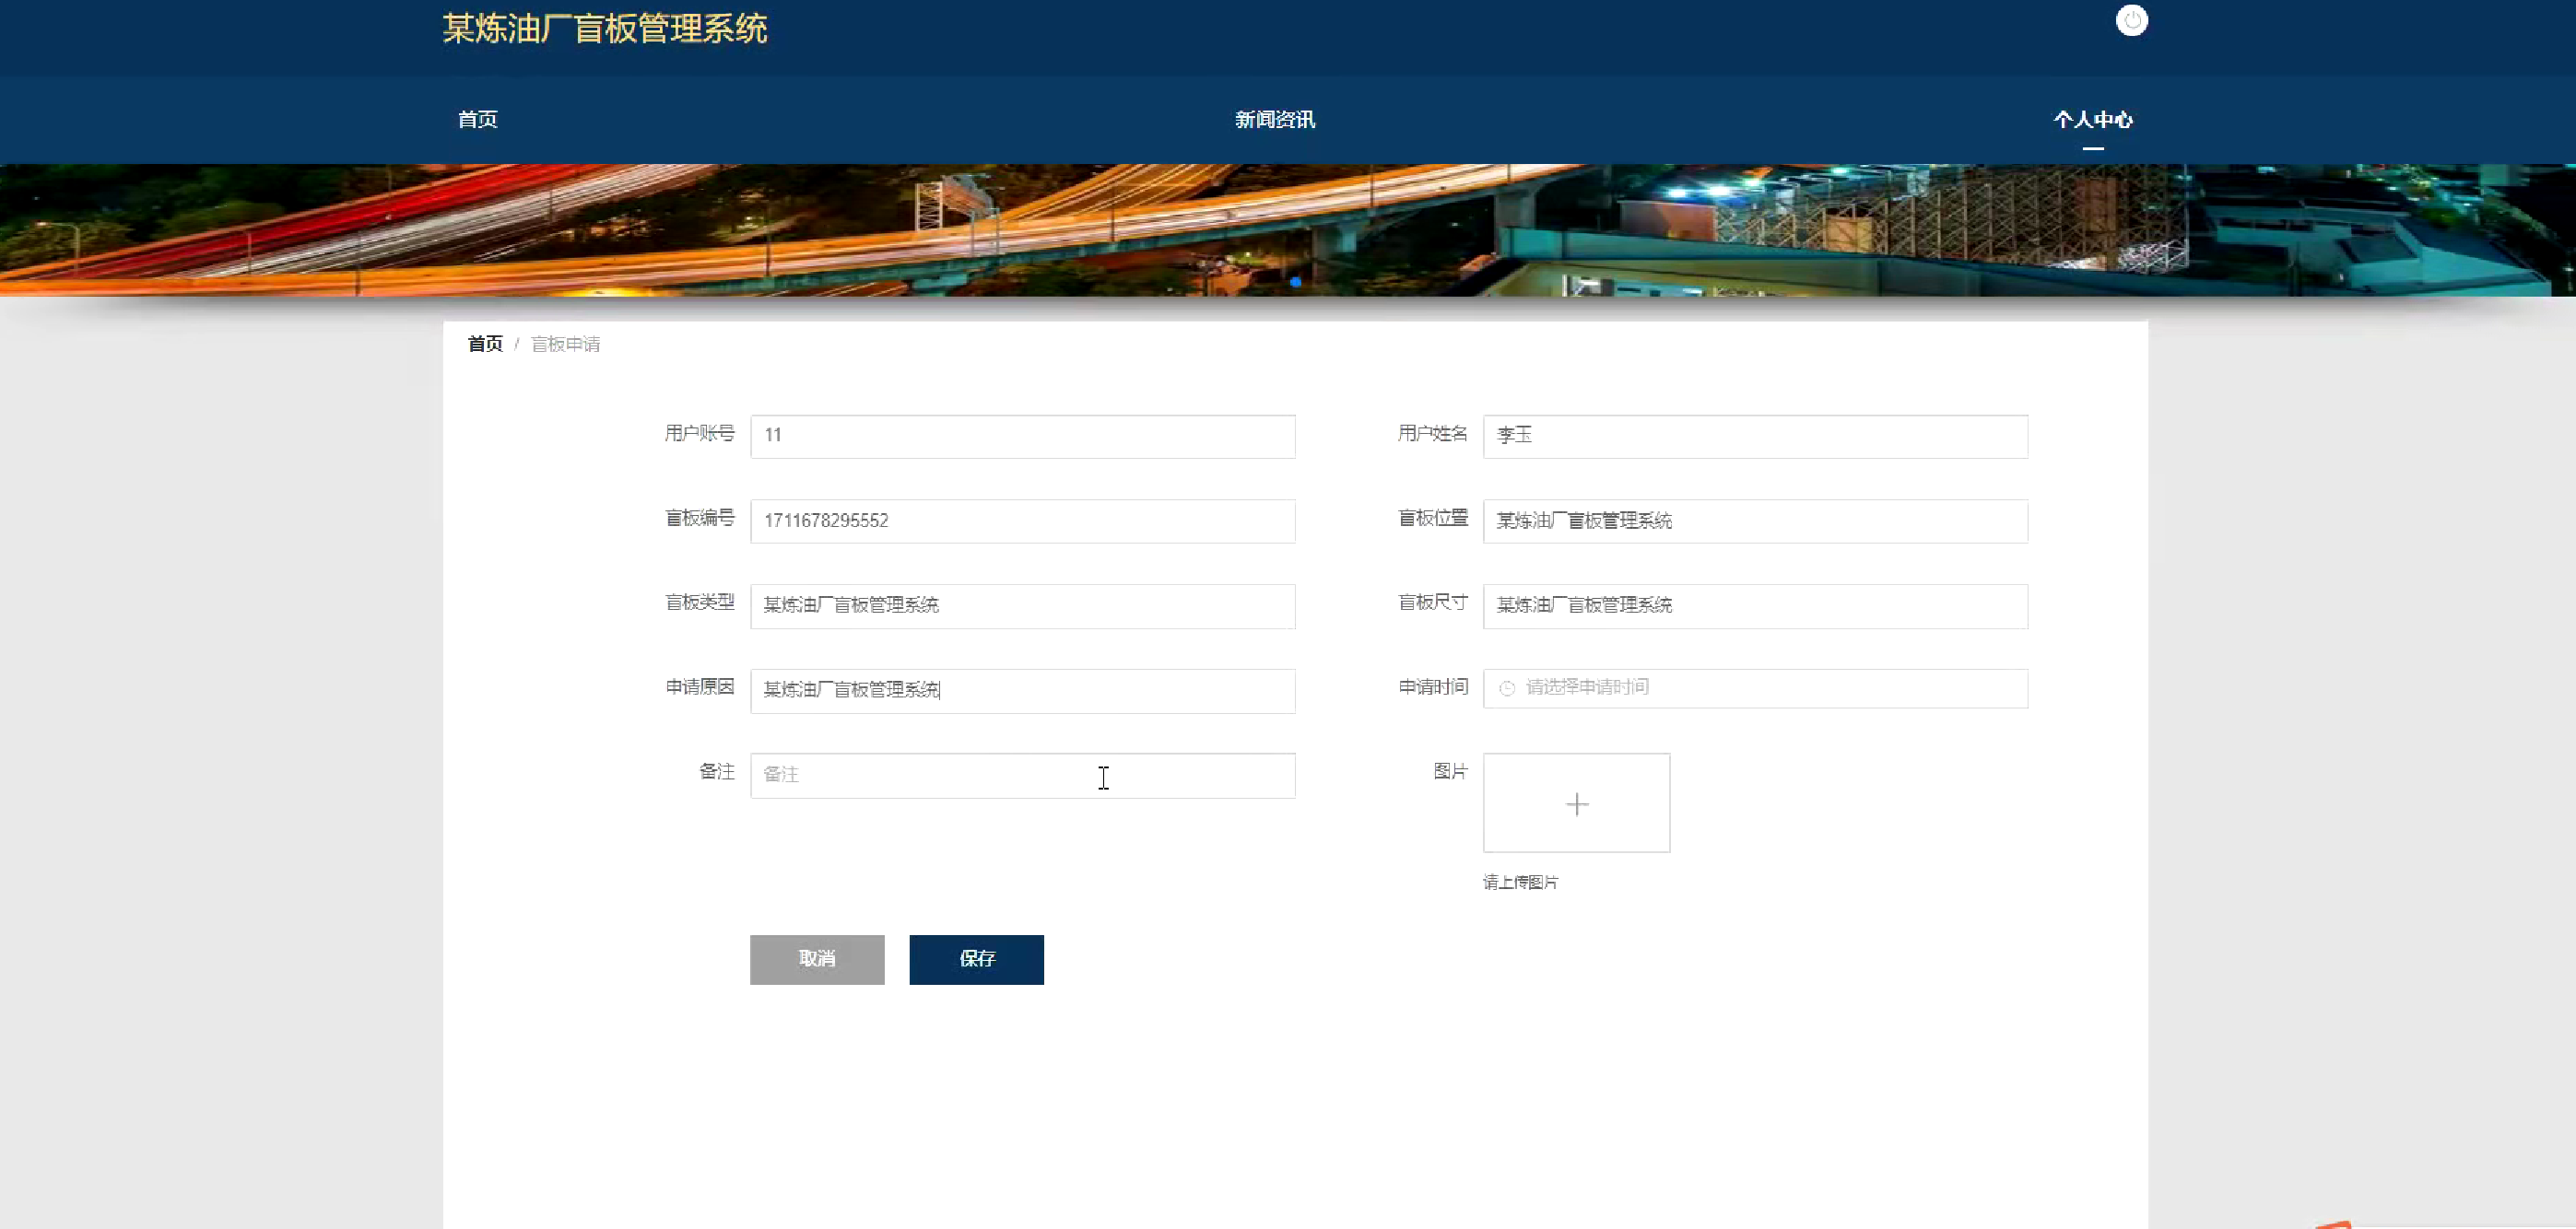This screenshot has width=2576, height=1229.
Task: Click the clock icon in 申请时间 field
Action: point(1507,688)
